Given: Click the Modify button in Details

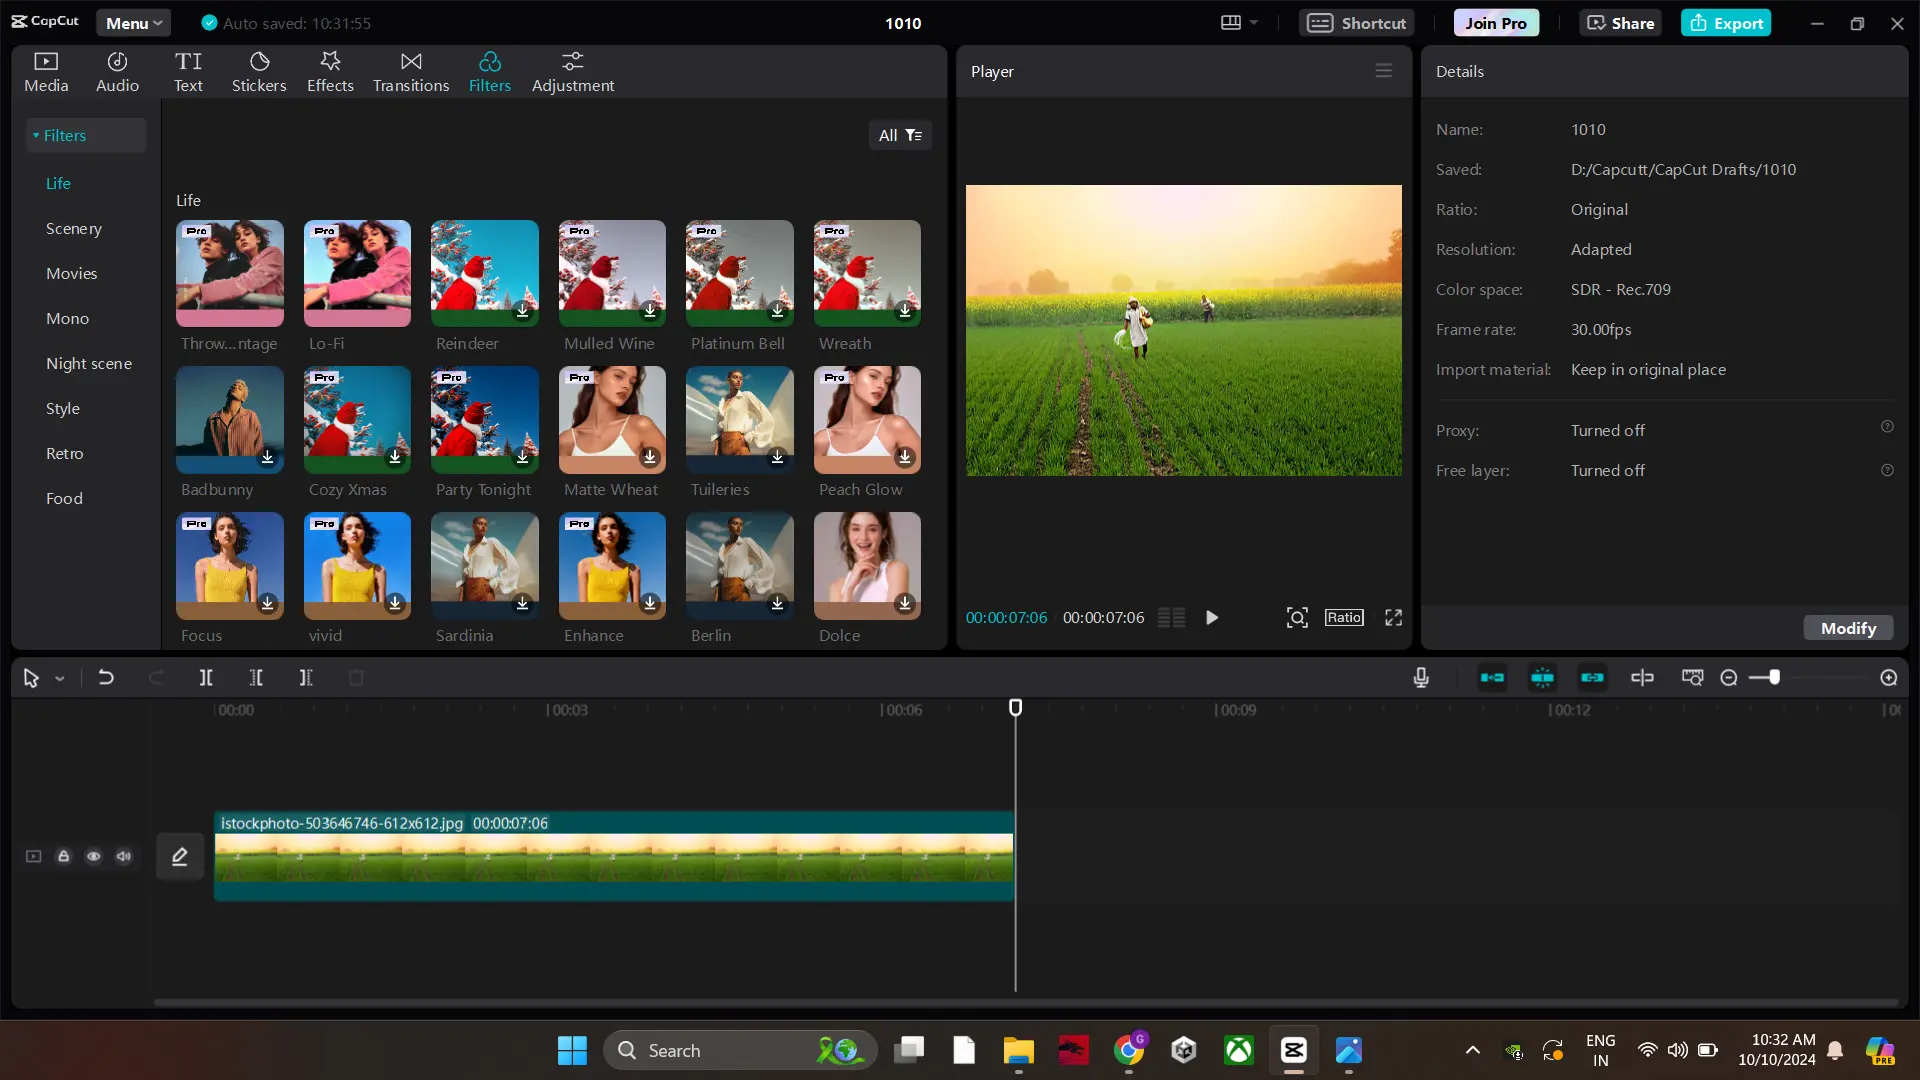Looking at the screenshot, I should pyautogui.click(x=1848, y=628).
